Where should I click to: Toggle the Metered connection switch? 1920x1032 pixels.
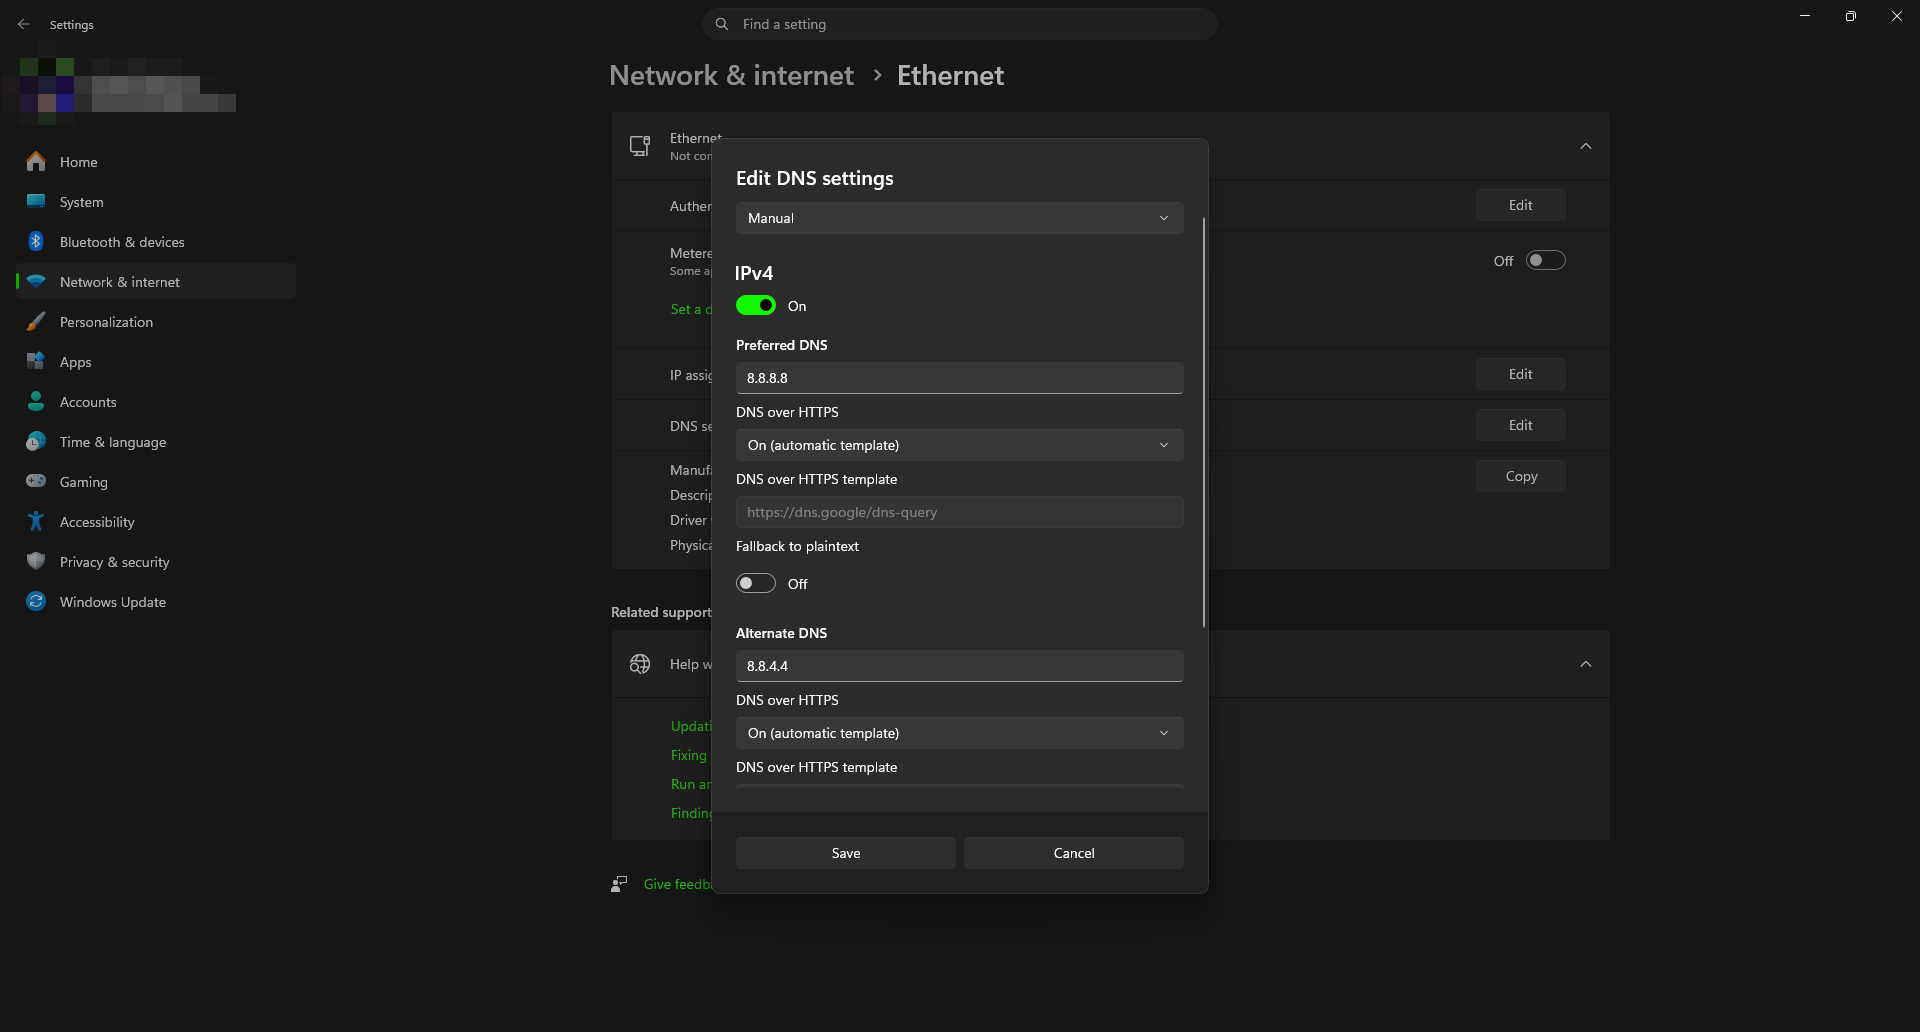(1546, 260)
